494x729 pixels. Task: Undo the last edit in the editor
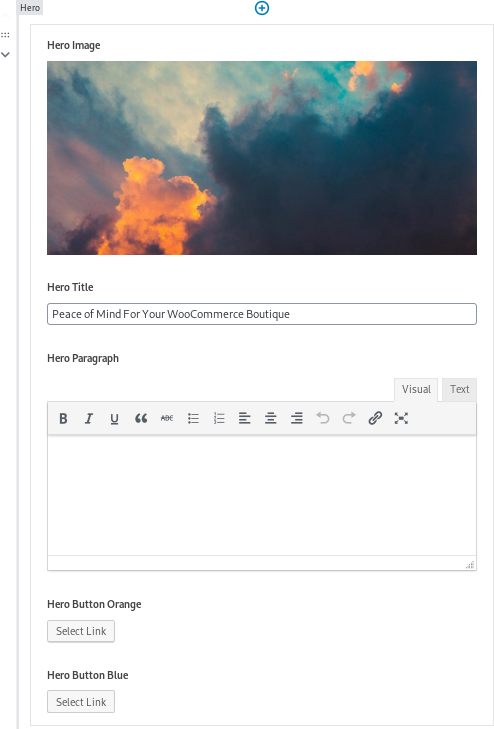tap(323, 418)
